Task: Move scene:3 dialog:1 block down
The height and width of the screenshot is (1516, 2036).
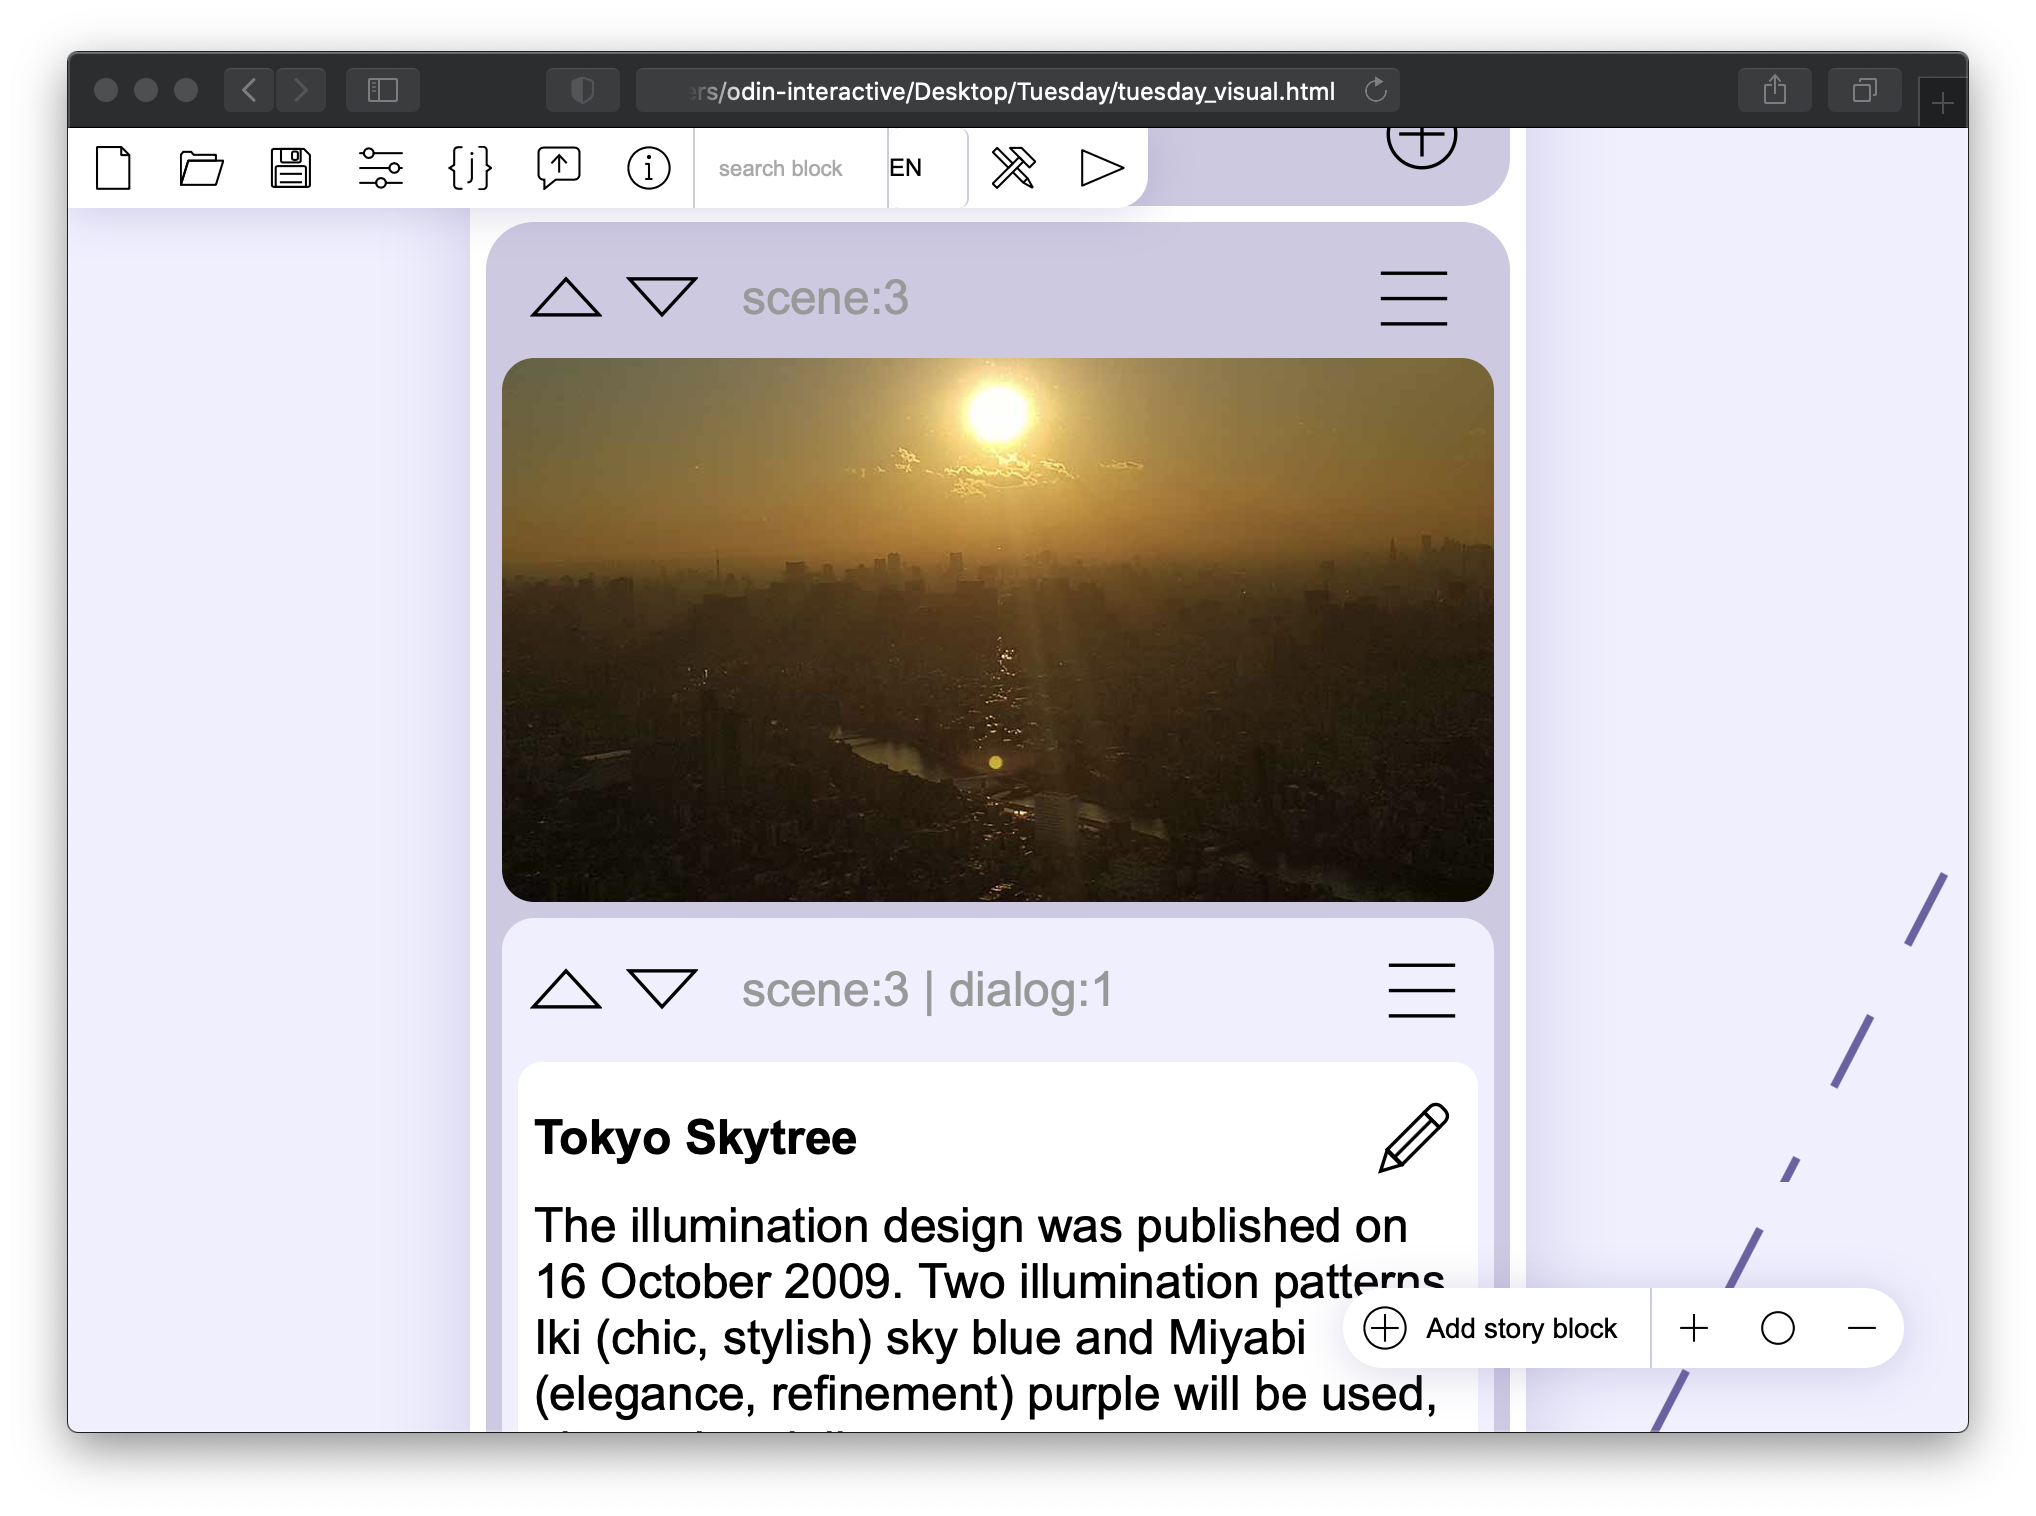Action: 662,989
